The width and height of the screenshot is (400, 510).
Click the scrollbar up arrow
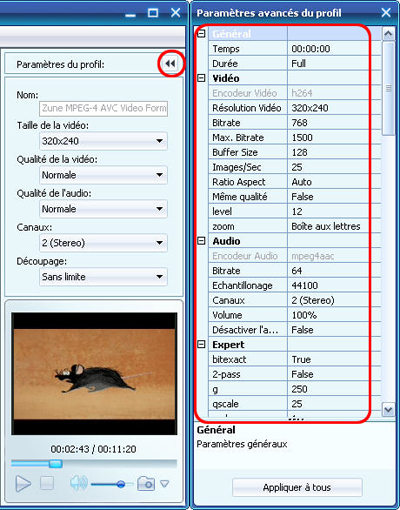pos(388,34)
